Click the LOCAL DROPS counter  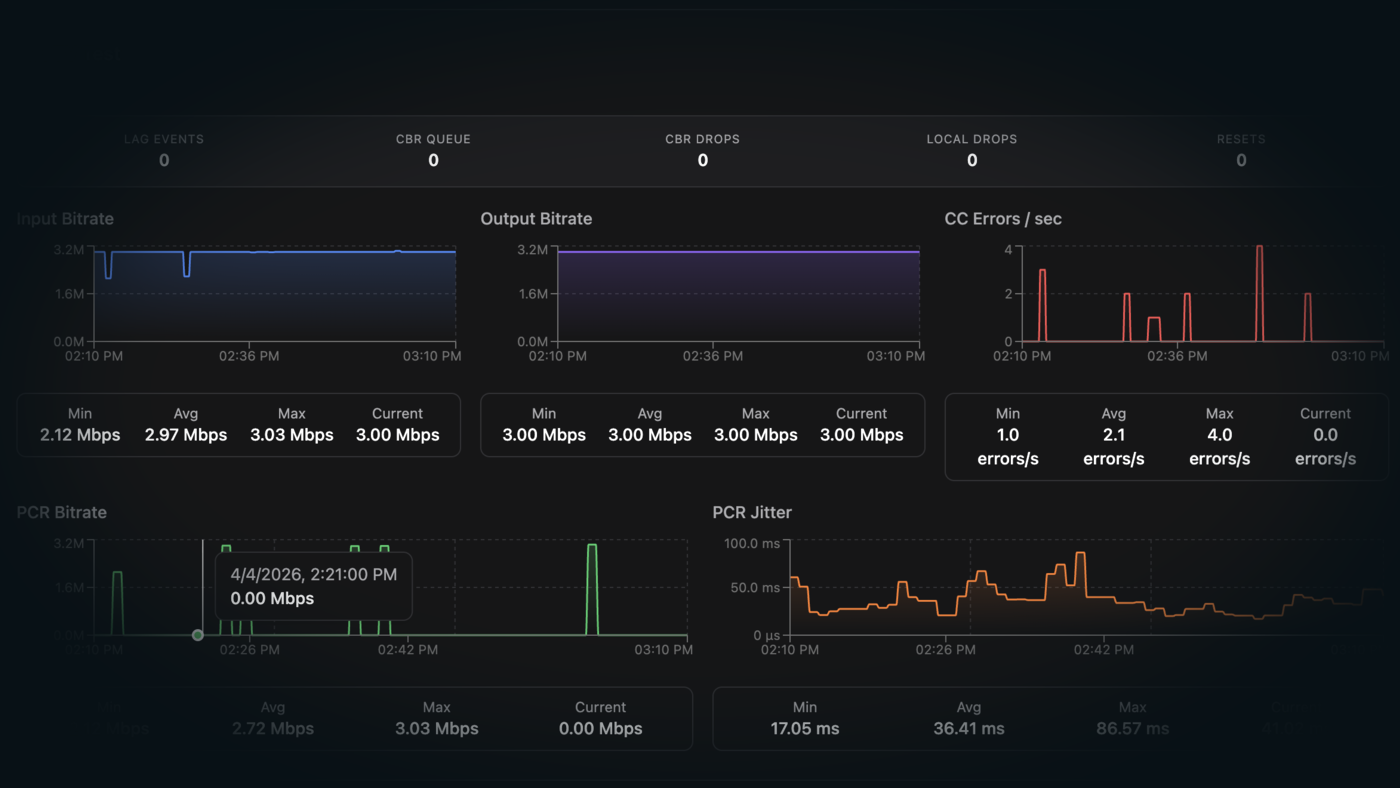pyautogui.click(x=971, y=150)
